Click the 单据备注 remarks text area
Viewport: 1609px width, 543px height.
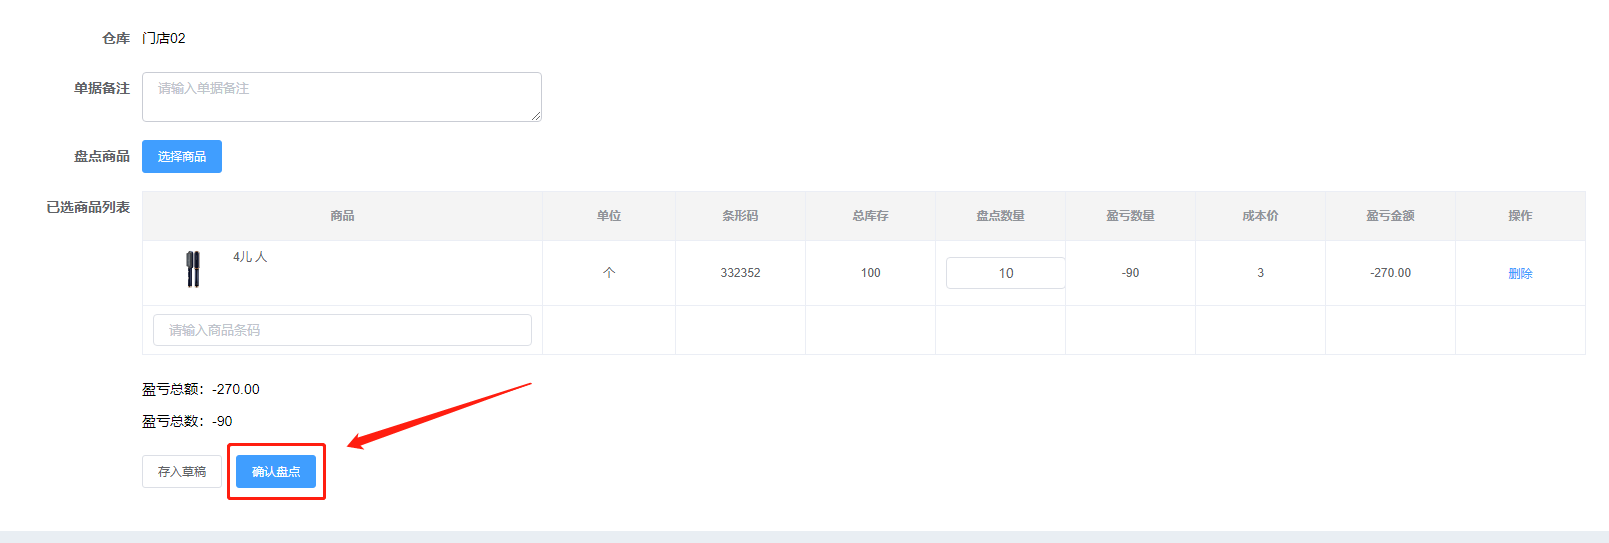coord(341,97)
